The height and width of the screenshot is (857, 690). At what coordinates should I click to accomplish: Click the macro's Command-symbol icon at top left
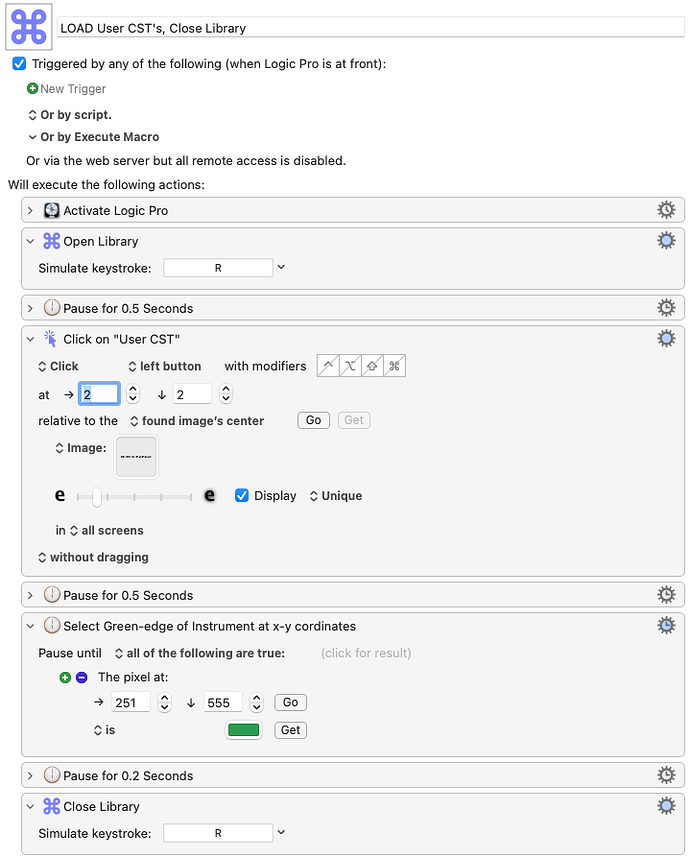[26, 26]
